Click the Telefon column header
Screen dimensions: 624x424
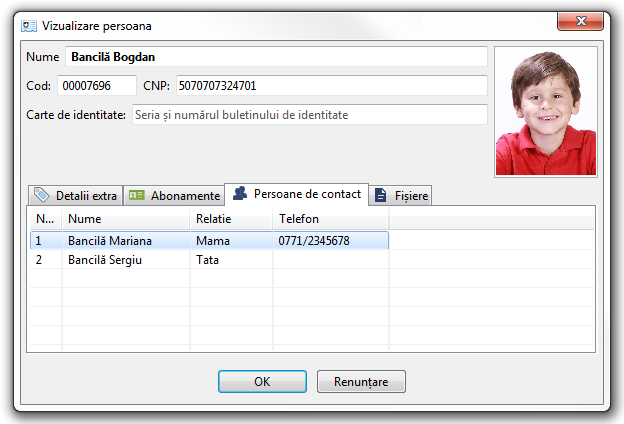(330, 218)
